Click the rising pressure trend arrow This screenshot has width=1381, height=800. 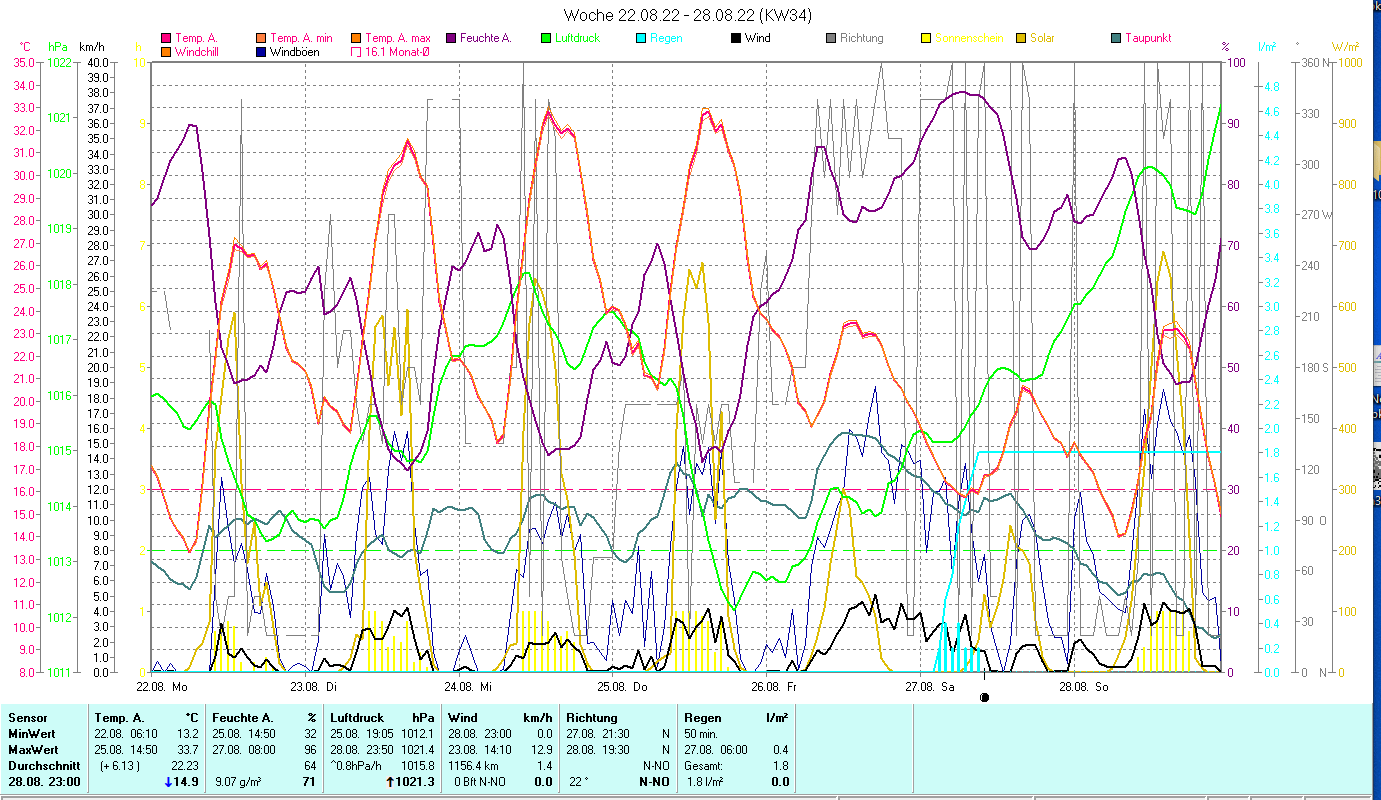[390, 782]
